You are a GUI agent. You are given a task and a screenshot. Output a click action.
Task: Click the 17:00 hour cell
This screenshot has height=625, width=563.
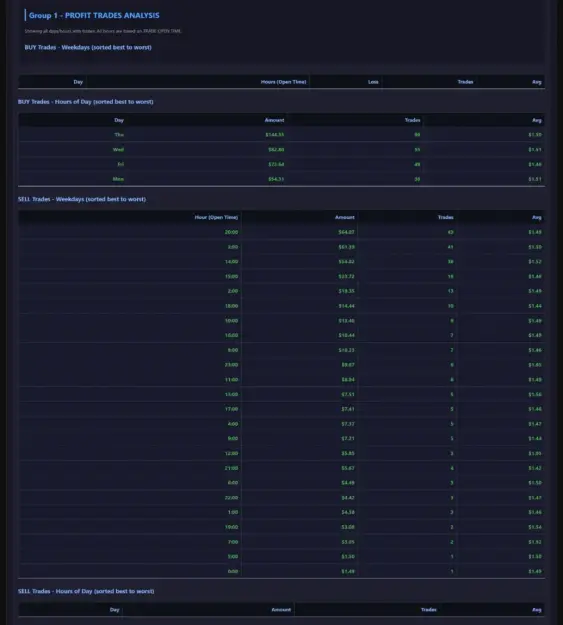[231, 409]
